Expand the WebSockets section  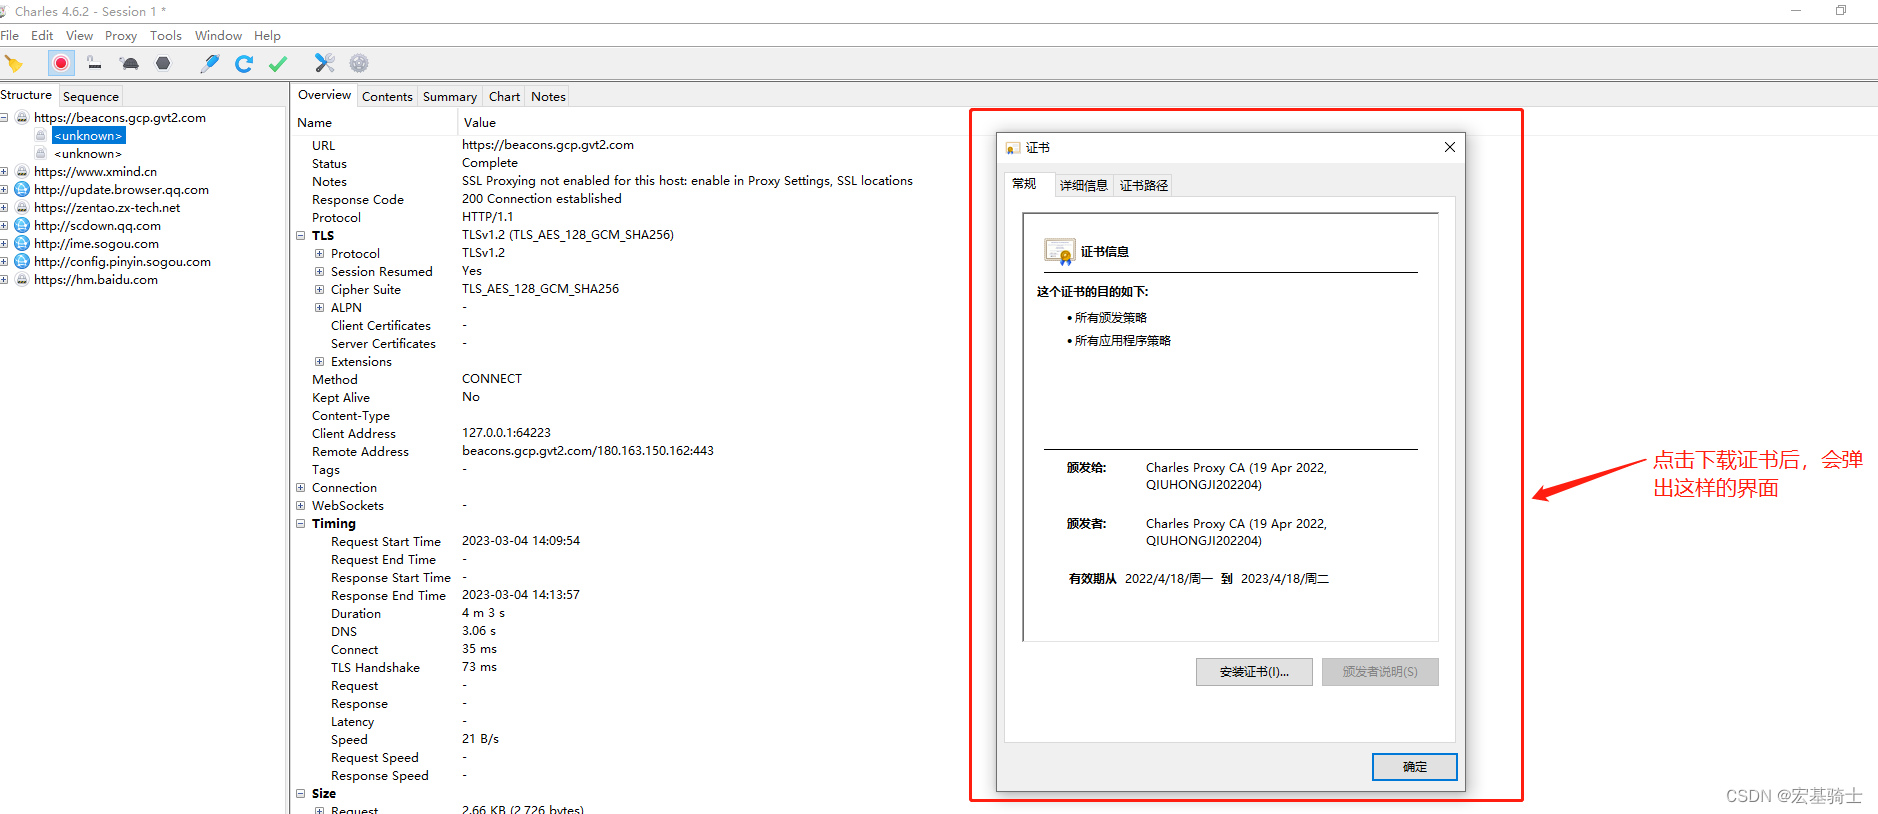click(x=301, y=506)
